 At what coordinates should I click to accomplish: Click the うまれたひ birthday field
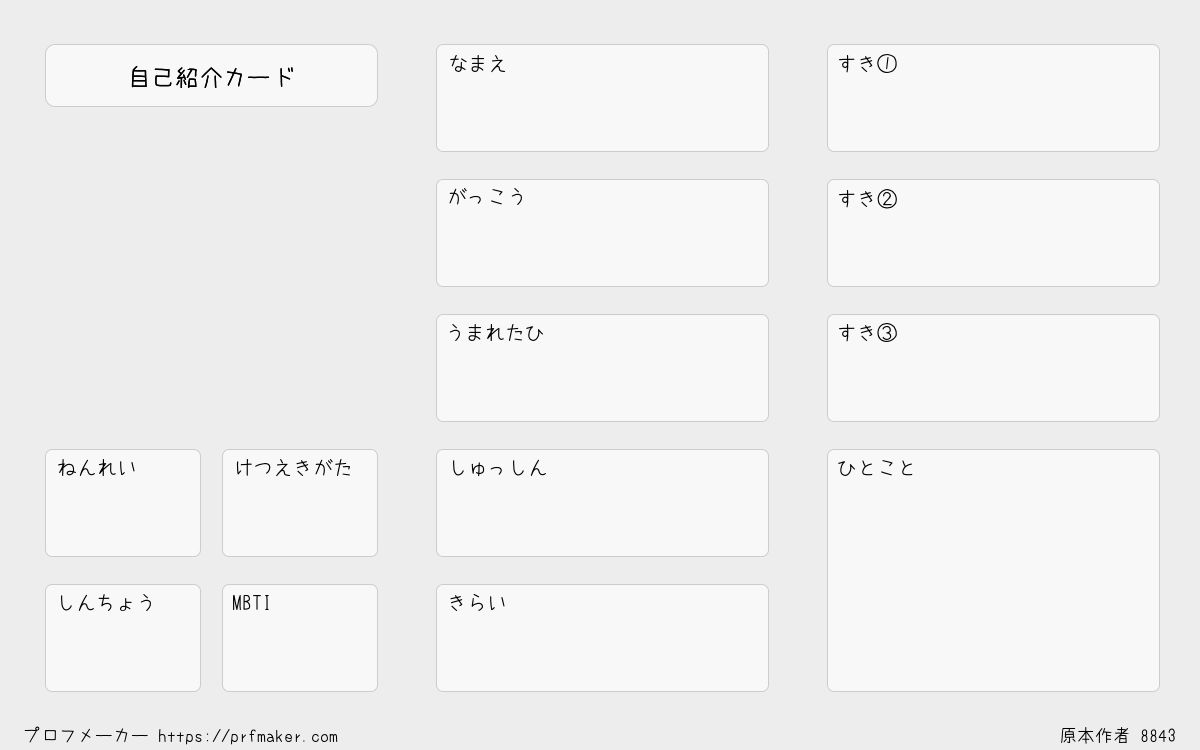tap(602, 368)
